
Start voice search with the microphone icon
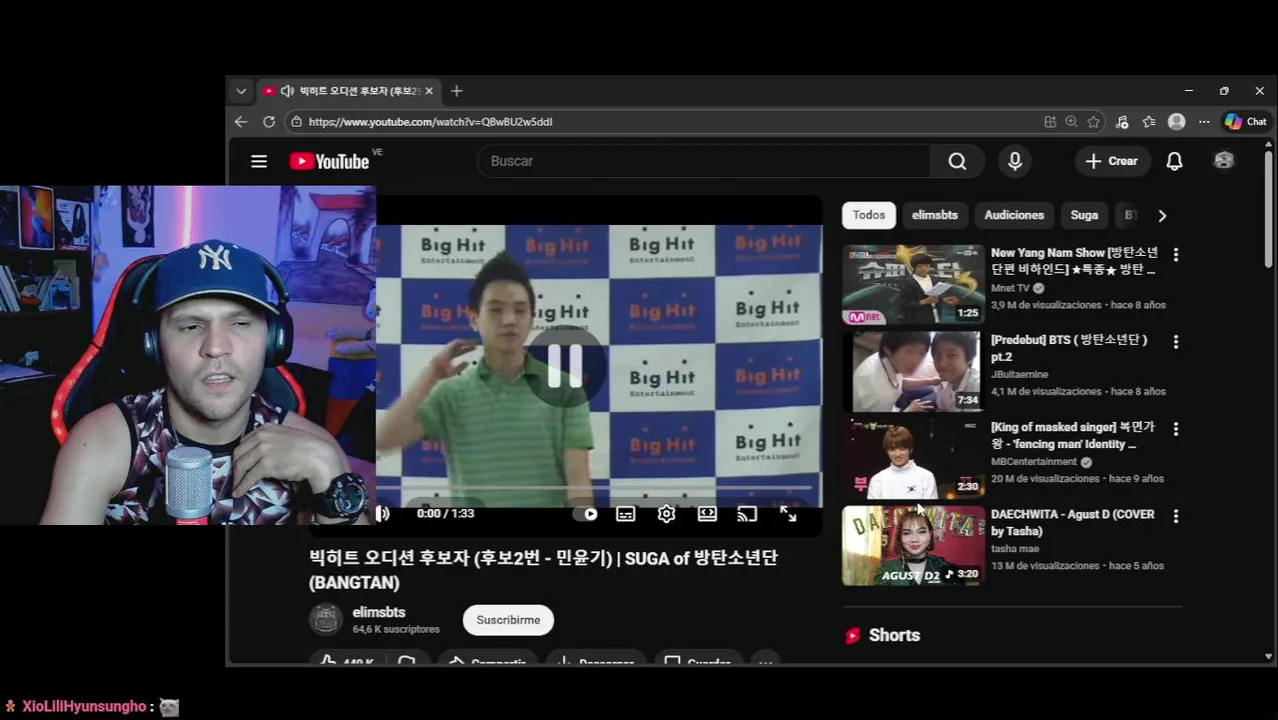point(1015,161)
